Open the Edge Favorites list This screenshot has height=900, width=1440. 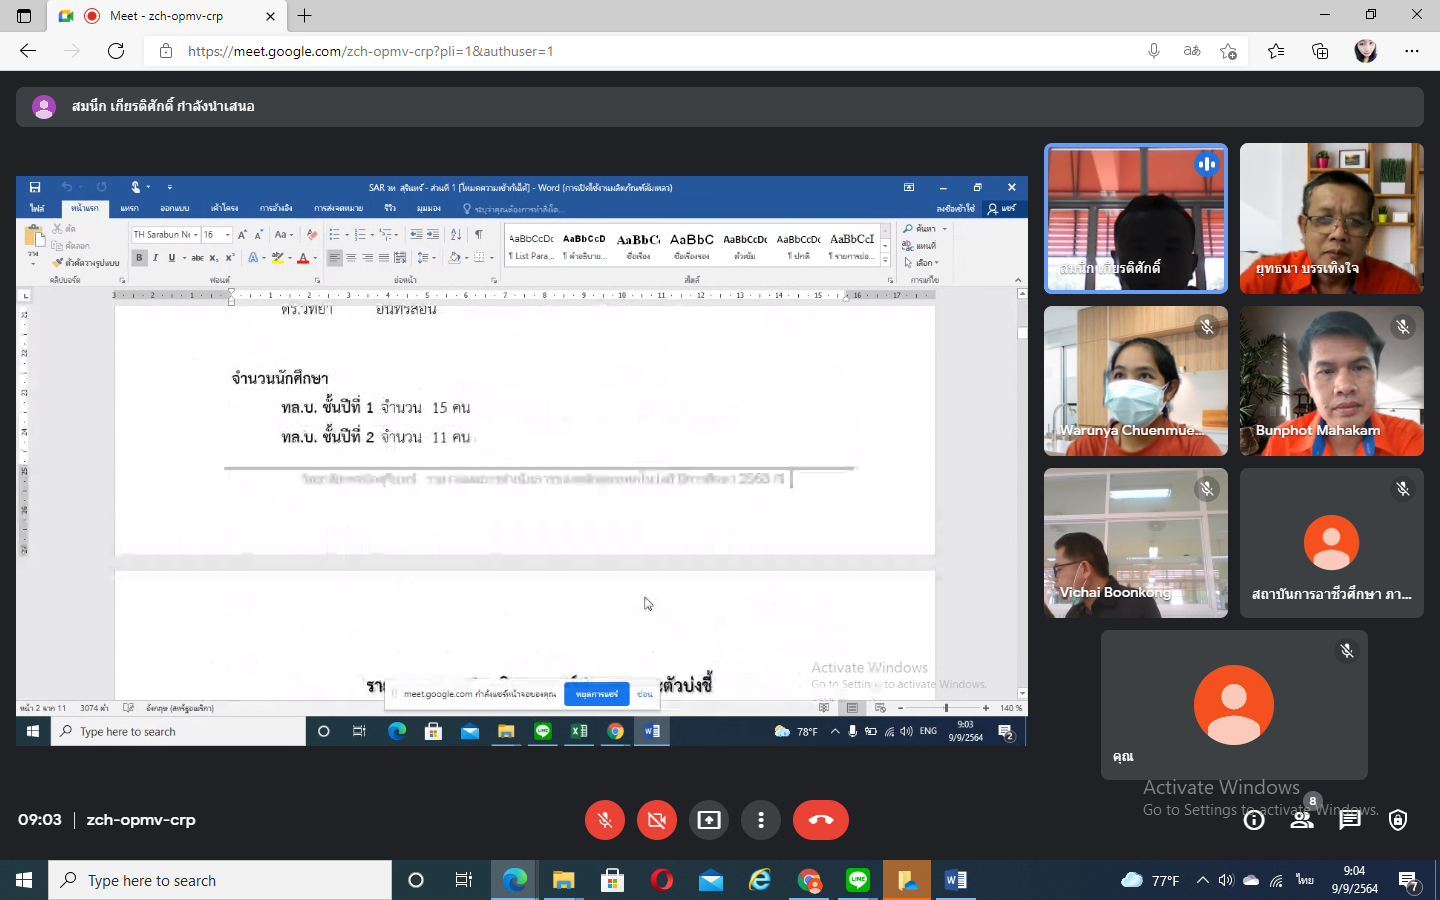(1276, 51)
